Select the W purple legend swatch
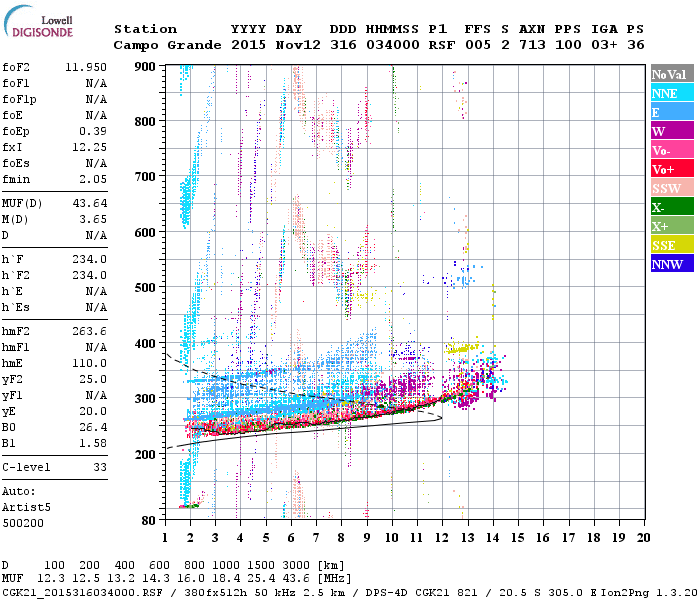The image size is (700, 600). 672,131
